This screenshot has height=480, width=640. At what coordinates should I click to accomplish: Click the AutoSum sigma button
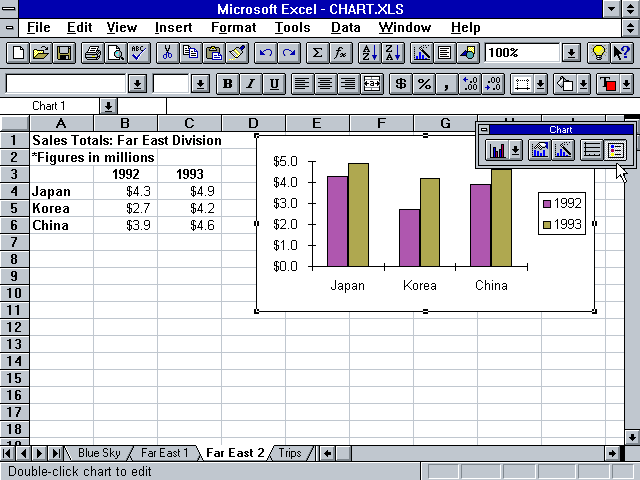[x=318, y=53]
